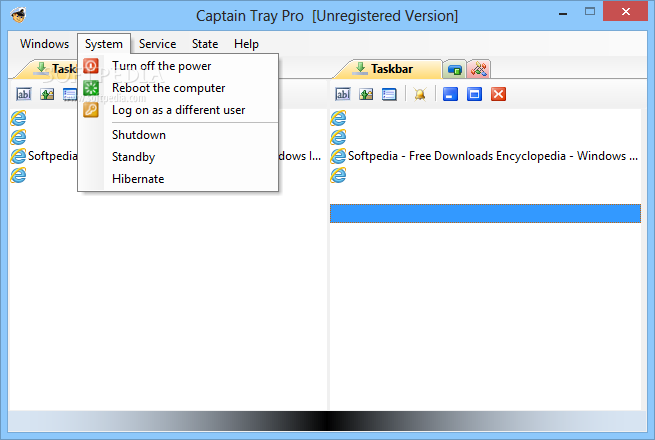
Task: Click the red X close-window icon in right toolbar
Action: 498,94
